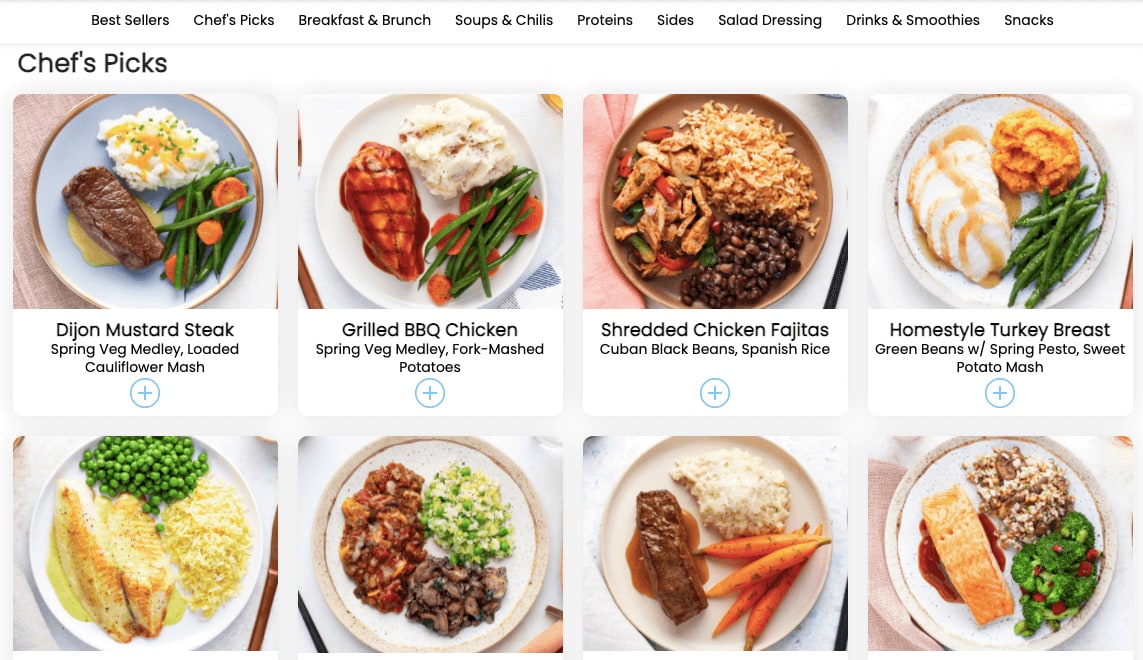
Task: Add Shredded Chicken Fajitas with plus icon
Action: (715, 393)
